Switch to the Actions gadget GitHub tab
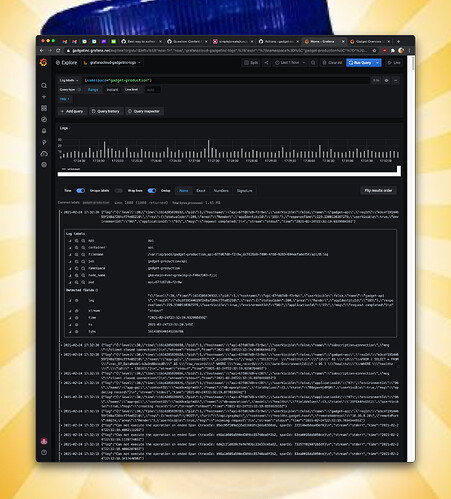 coord(279,41)
